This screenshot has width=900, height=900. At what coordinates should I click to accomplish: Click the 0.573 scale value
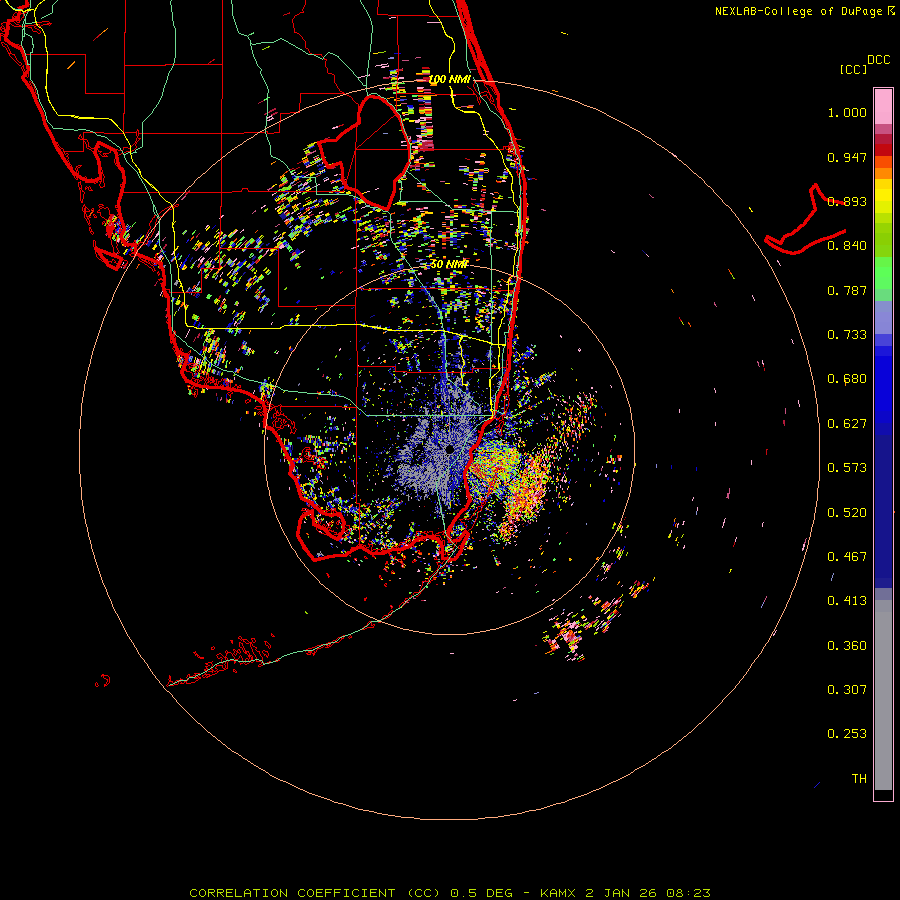click(847, 468)
